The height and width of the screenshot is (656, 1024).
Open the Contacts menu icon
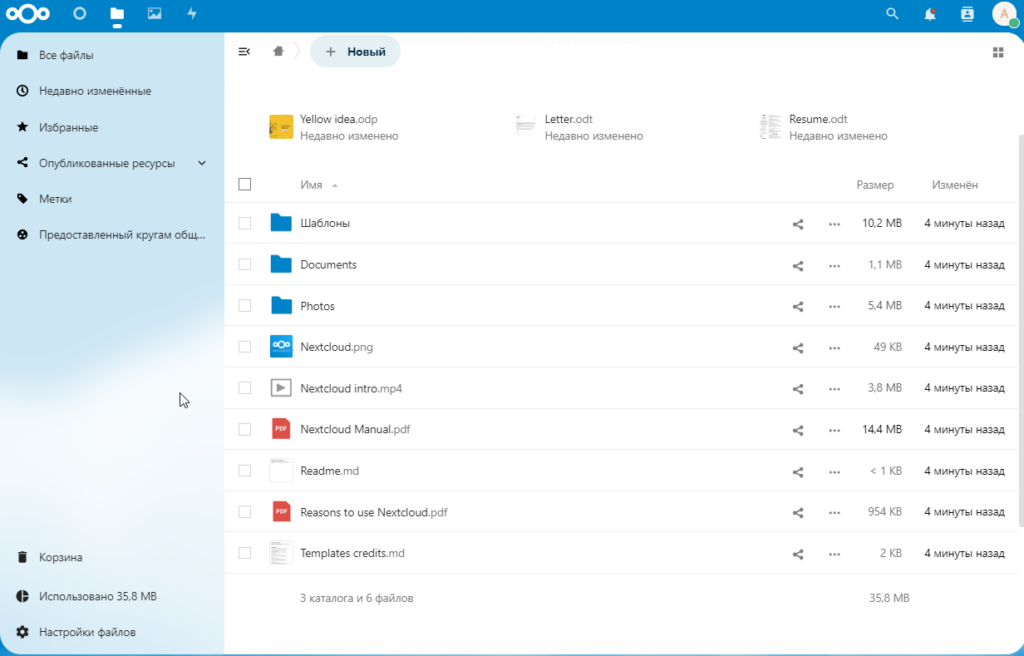967,14
